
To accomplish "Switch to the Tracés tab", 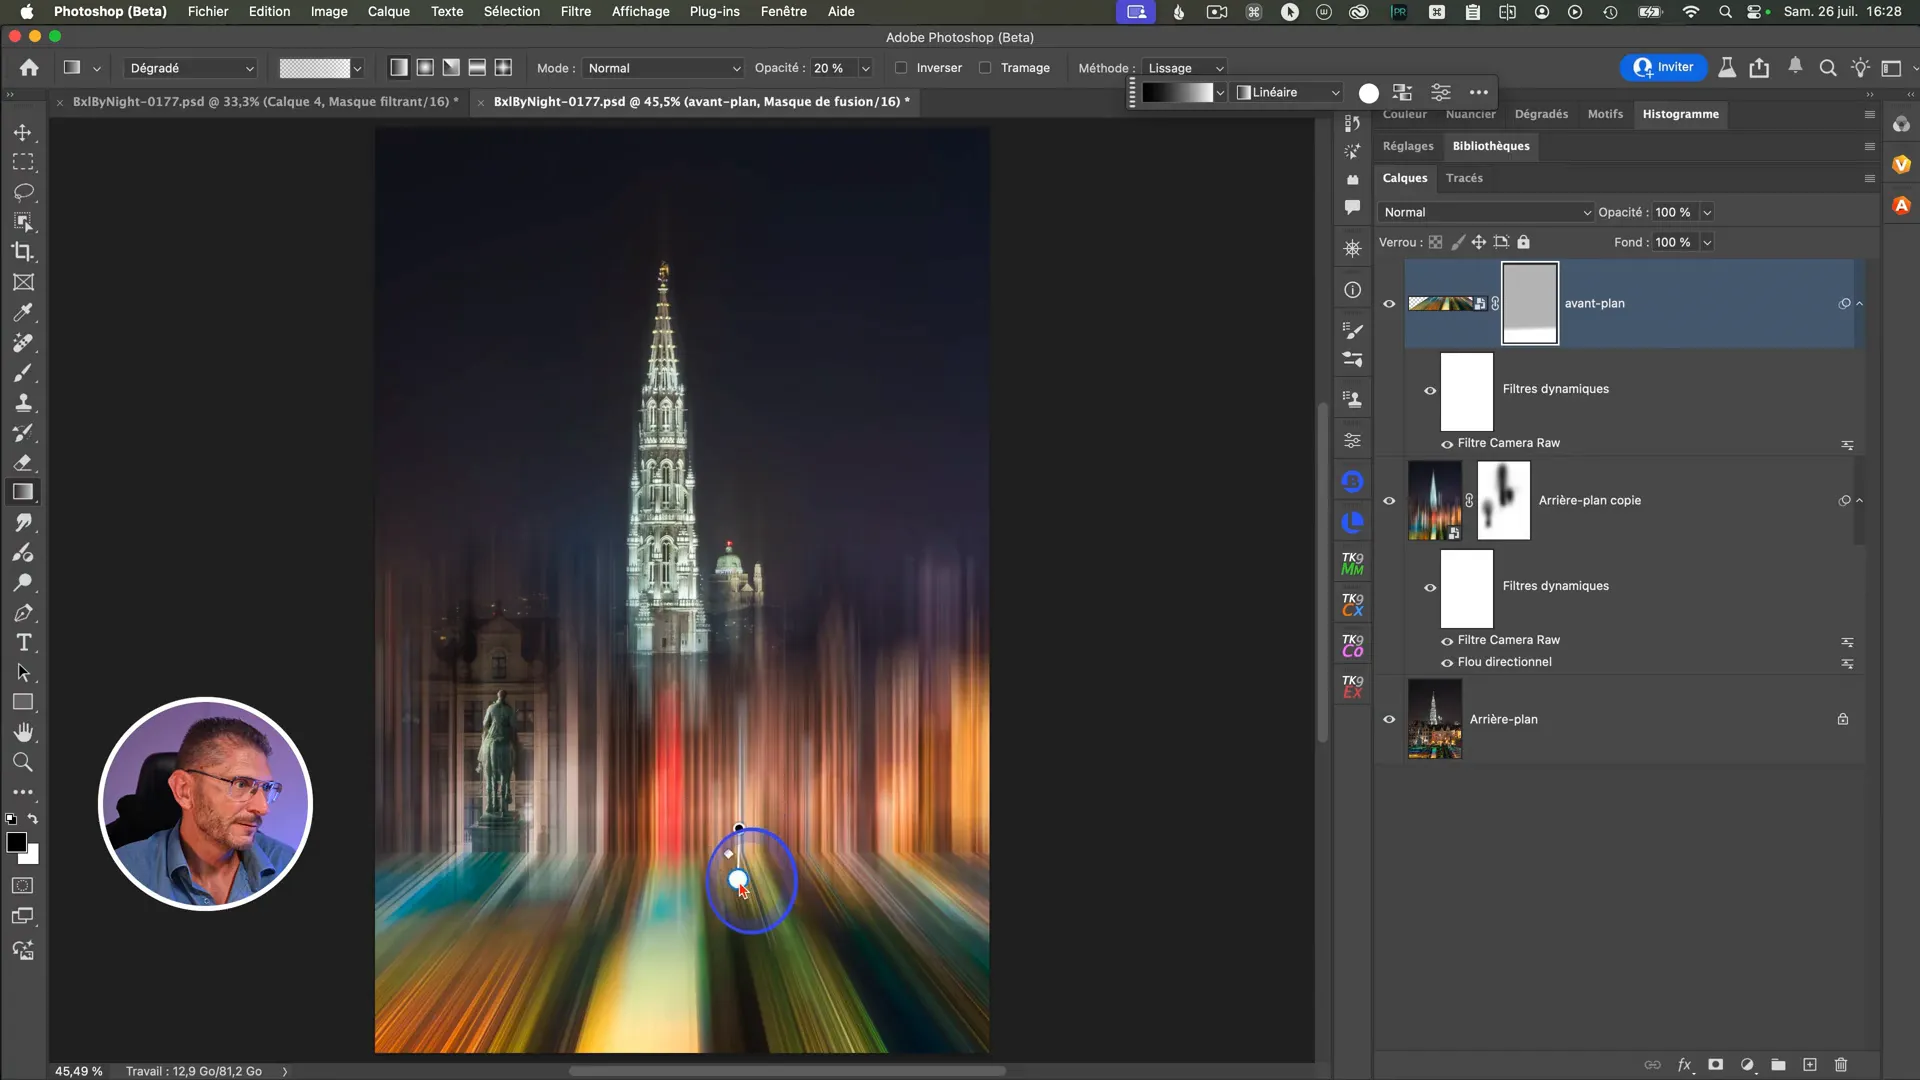I will (x=1464, y=178).
